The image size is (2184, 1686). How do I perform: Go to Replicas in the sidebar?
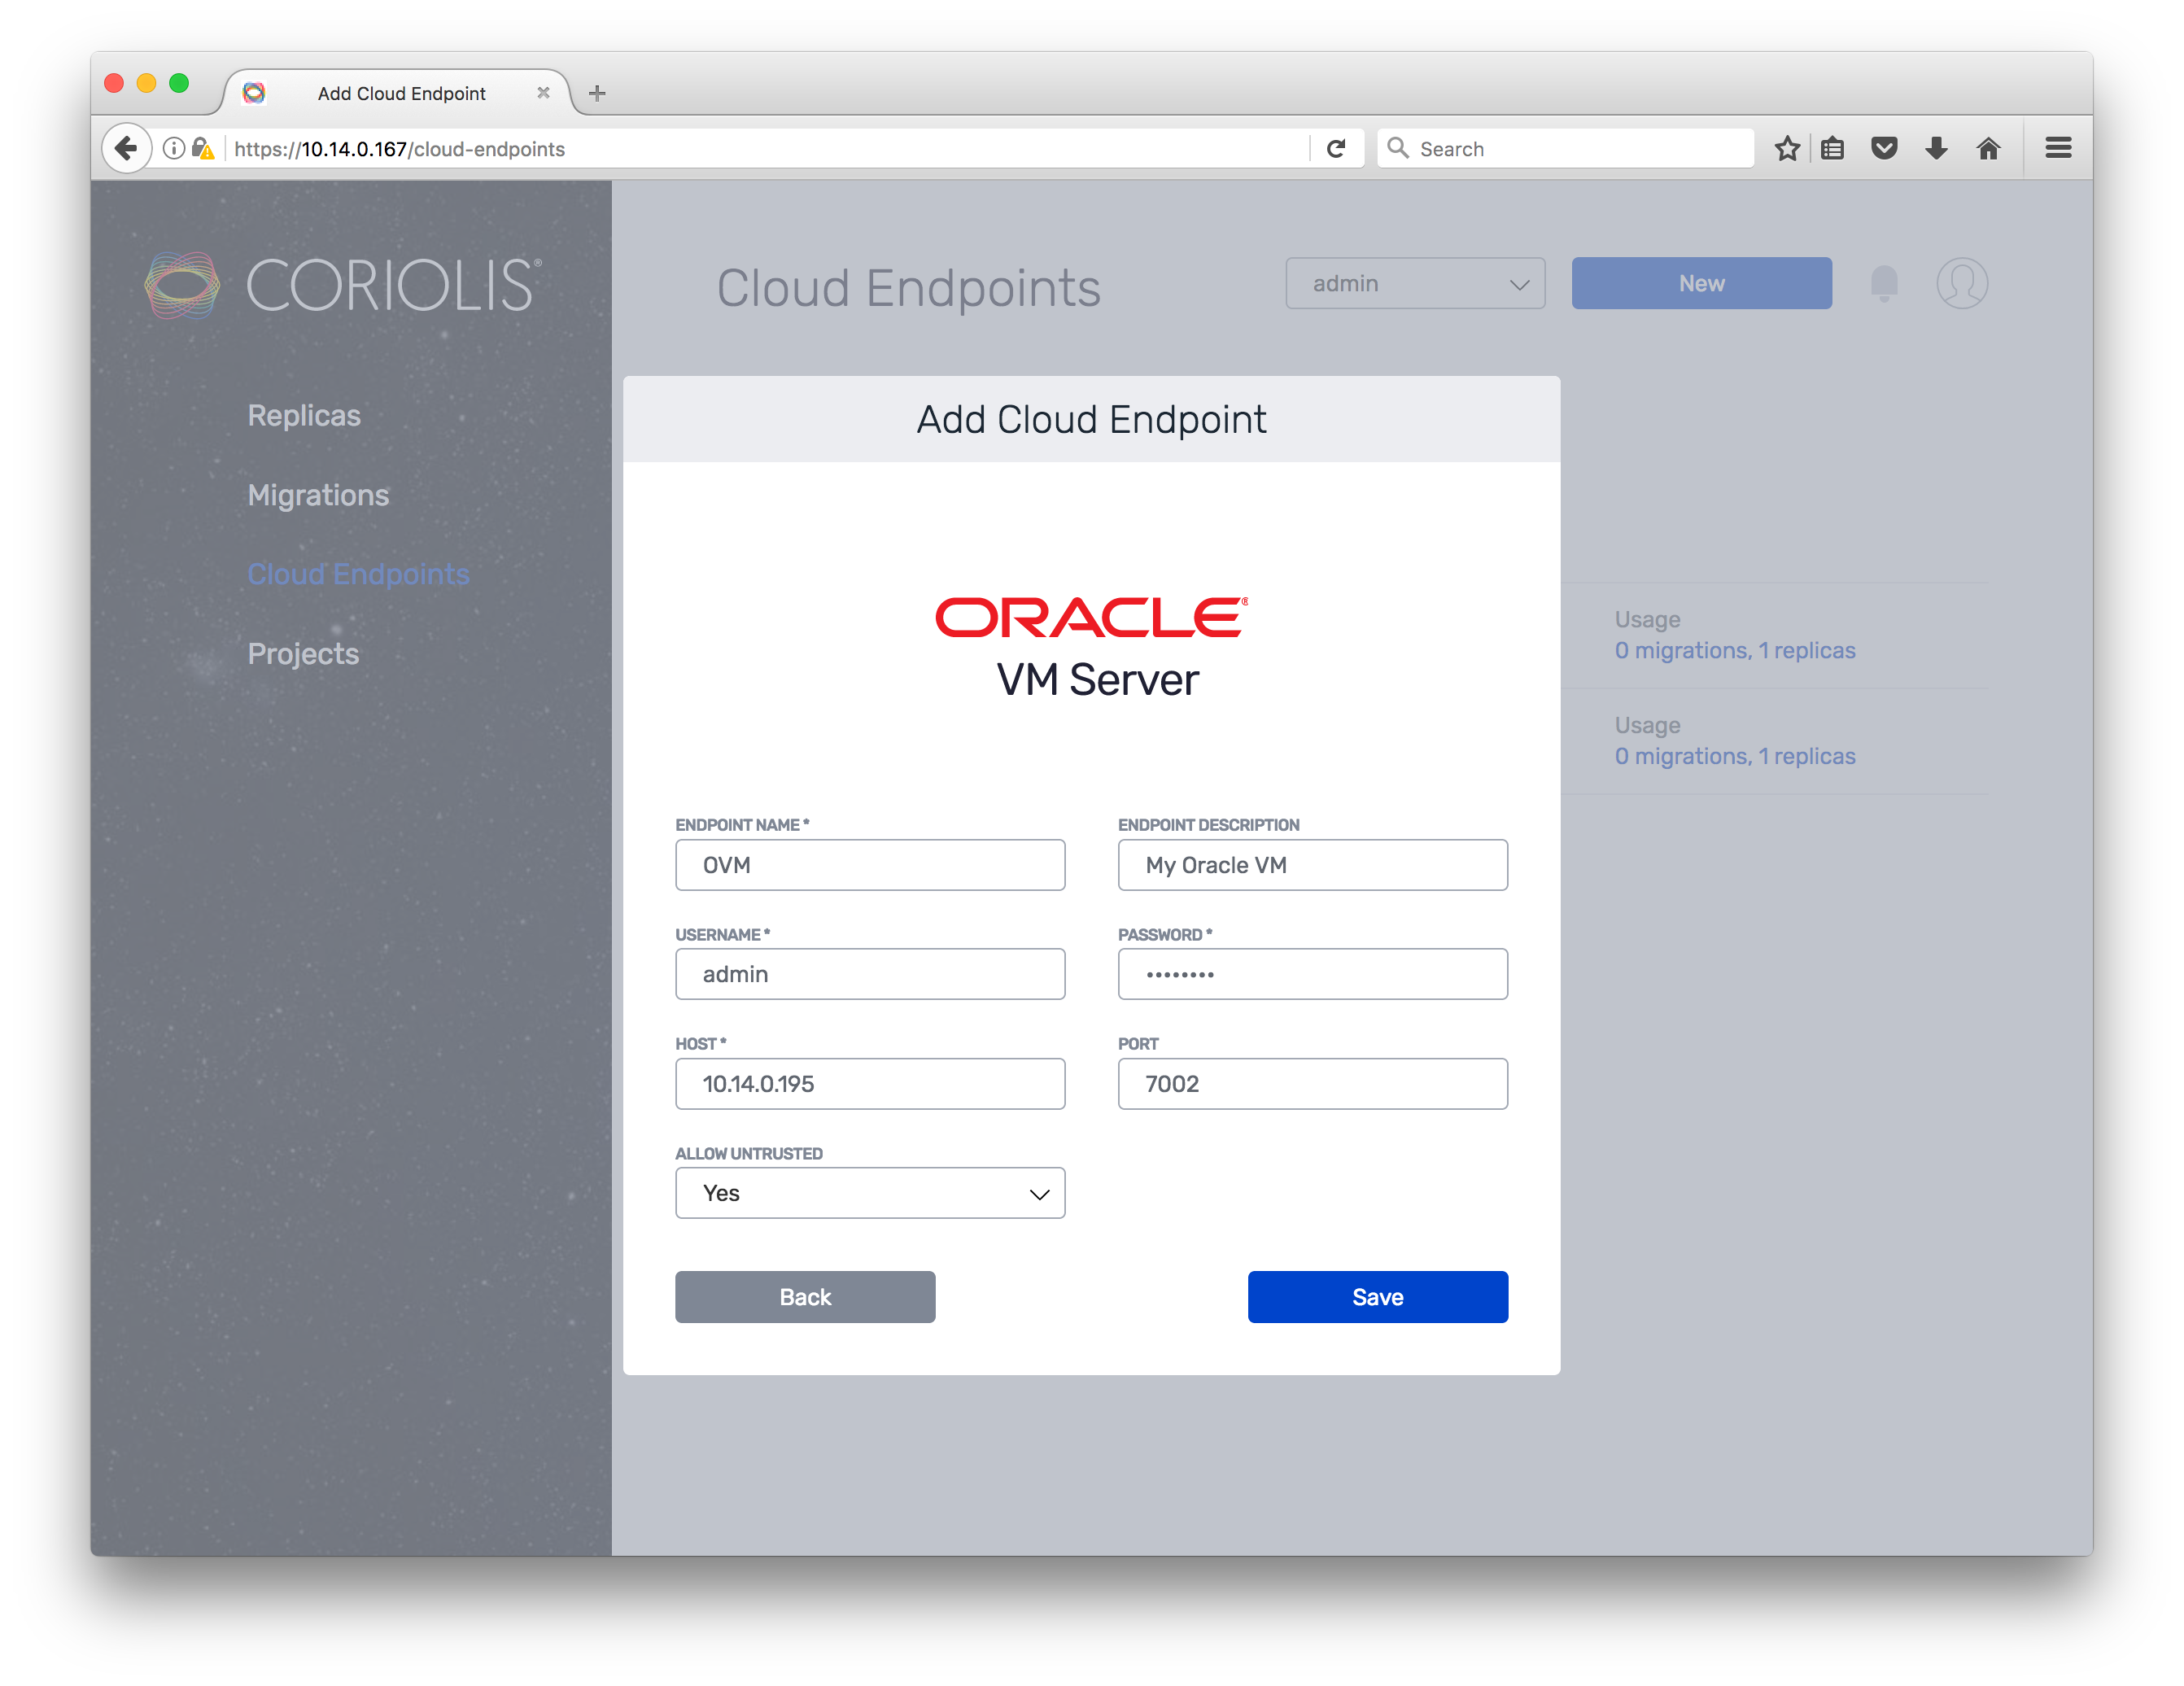click(304, 415)
